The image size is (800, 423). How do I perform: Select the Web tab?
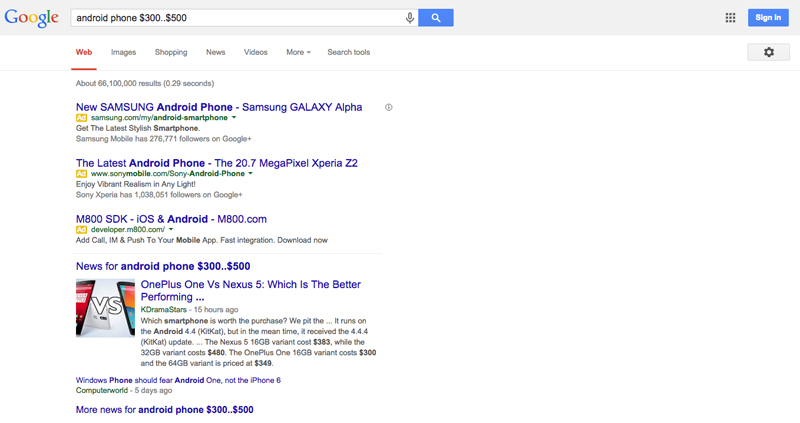click(84, 52)
